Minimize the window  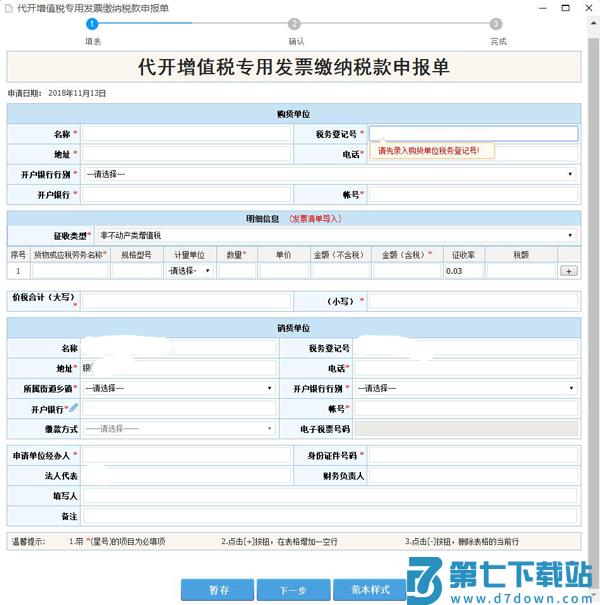pyautogui.click(x=543, y=8)
